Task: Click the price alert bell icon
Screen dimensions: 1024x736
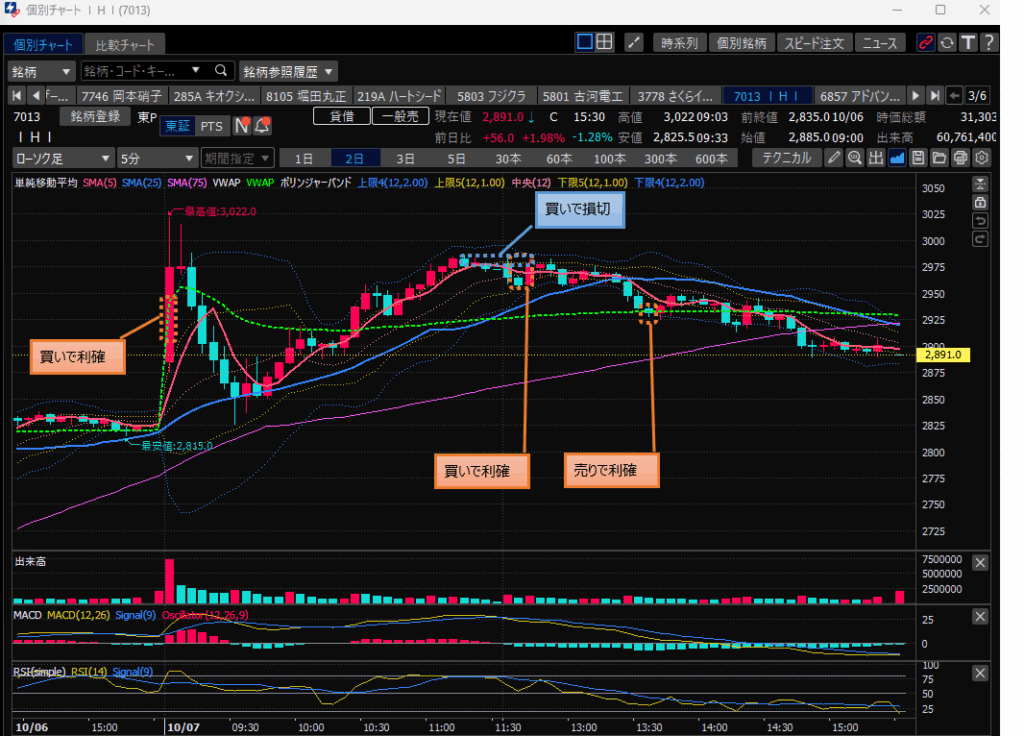Action: (x=262, y=126)
